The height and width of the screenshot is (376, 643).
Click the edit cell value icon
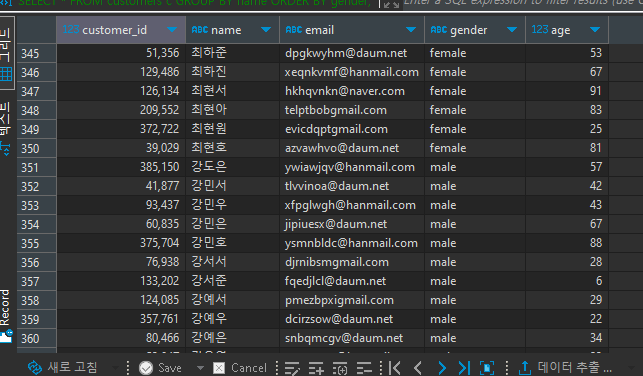coord(292,368)
